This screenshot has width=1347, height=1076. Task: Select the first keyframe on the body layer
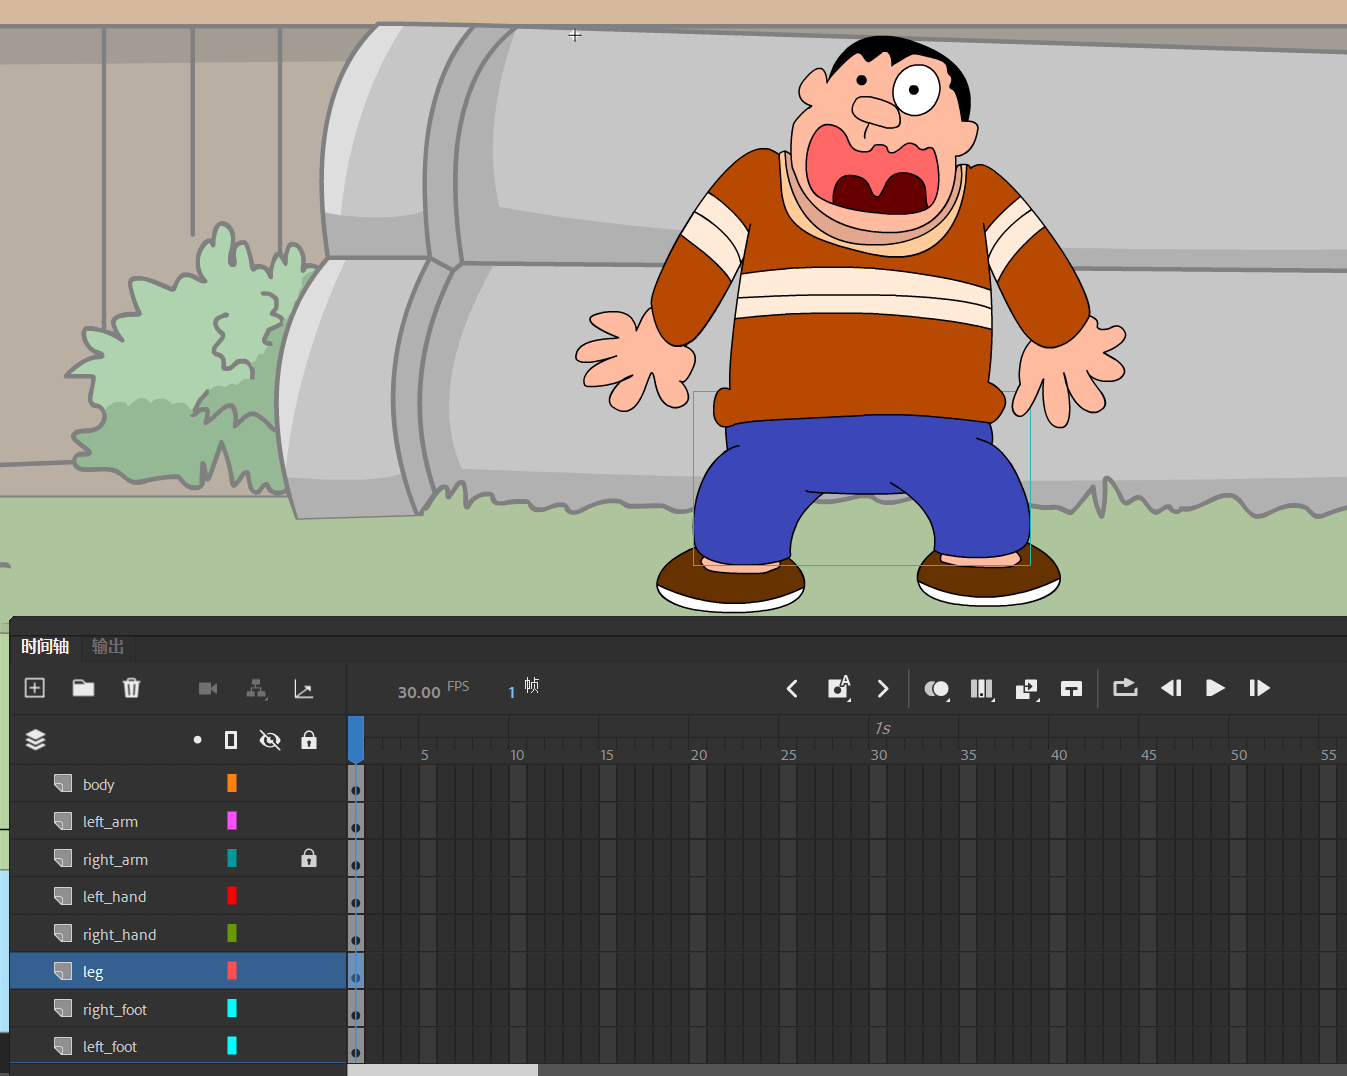[x=356, y=784]
